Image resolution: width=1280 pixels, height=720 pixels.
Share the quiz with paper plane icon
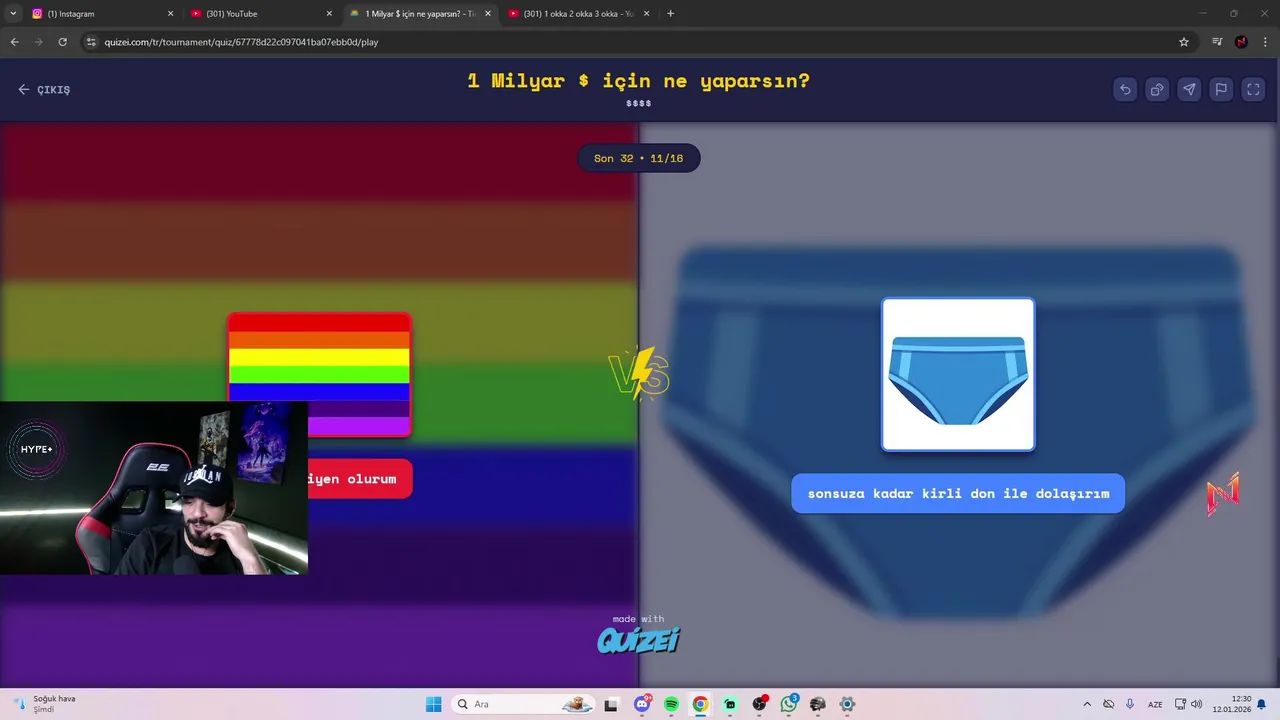pyautogui.click(x=1189, y=89)
